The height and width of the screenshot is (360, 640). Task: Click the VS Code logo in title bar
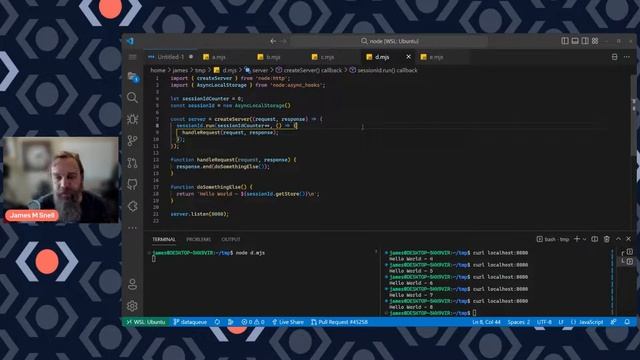point(130,41)
